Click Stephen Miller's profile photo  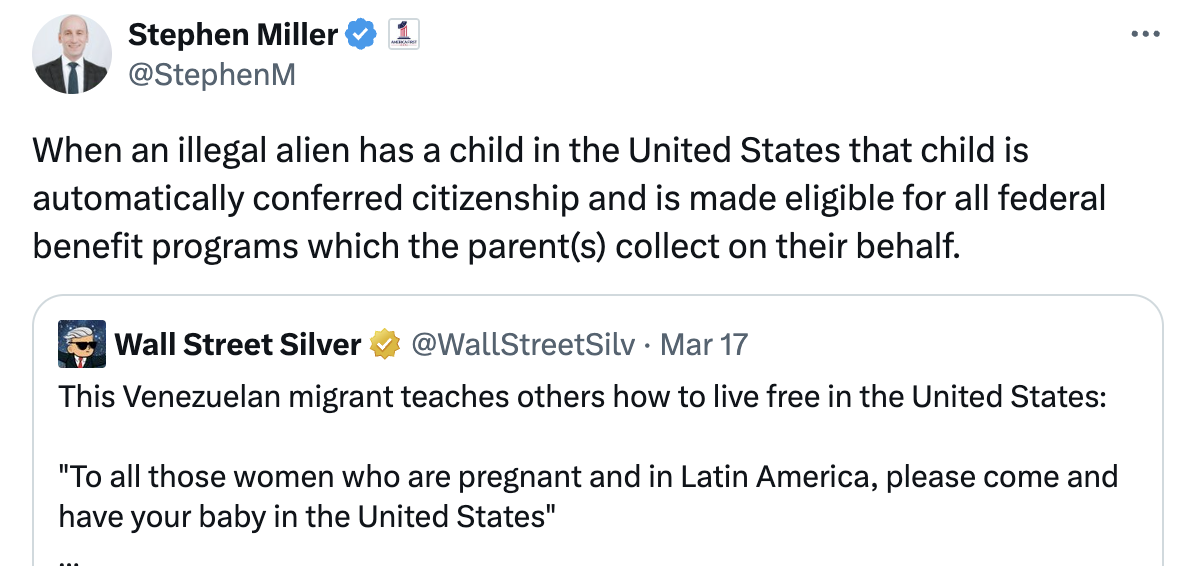click(x=71, y=55)
